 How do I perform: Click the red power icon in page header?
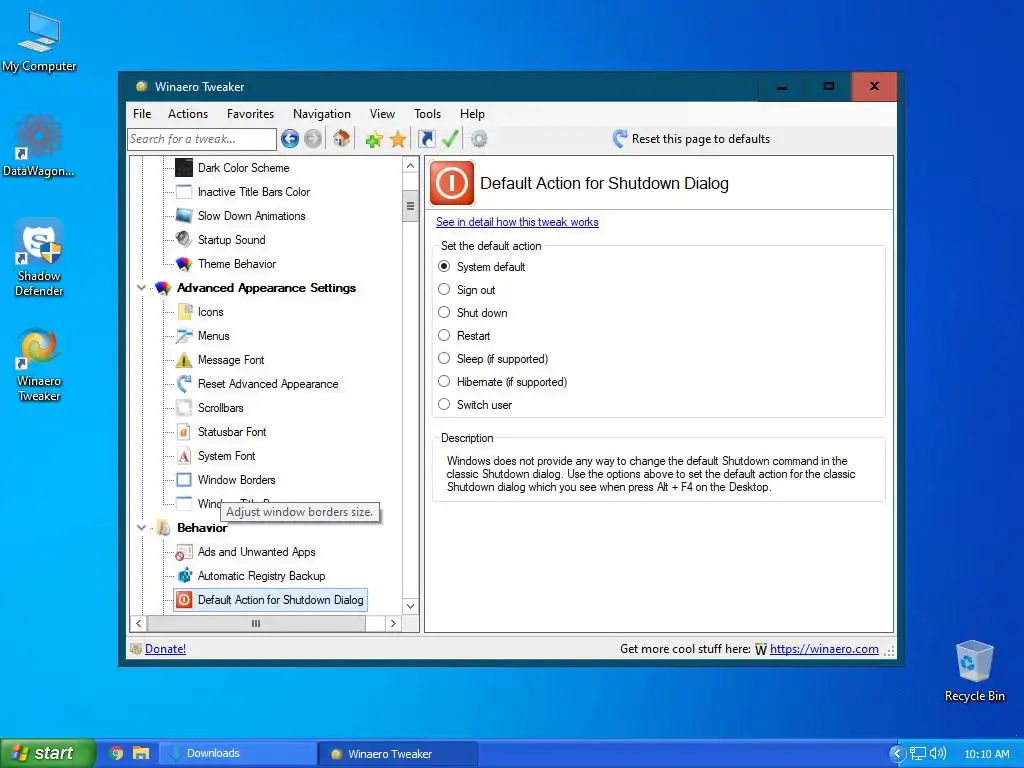click(x=452, y=183)
